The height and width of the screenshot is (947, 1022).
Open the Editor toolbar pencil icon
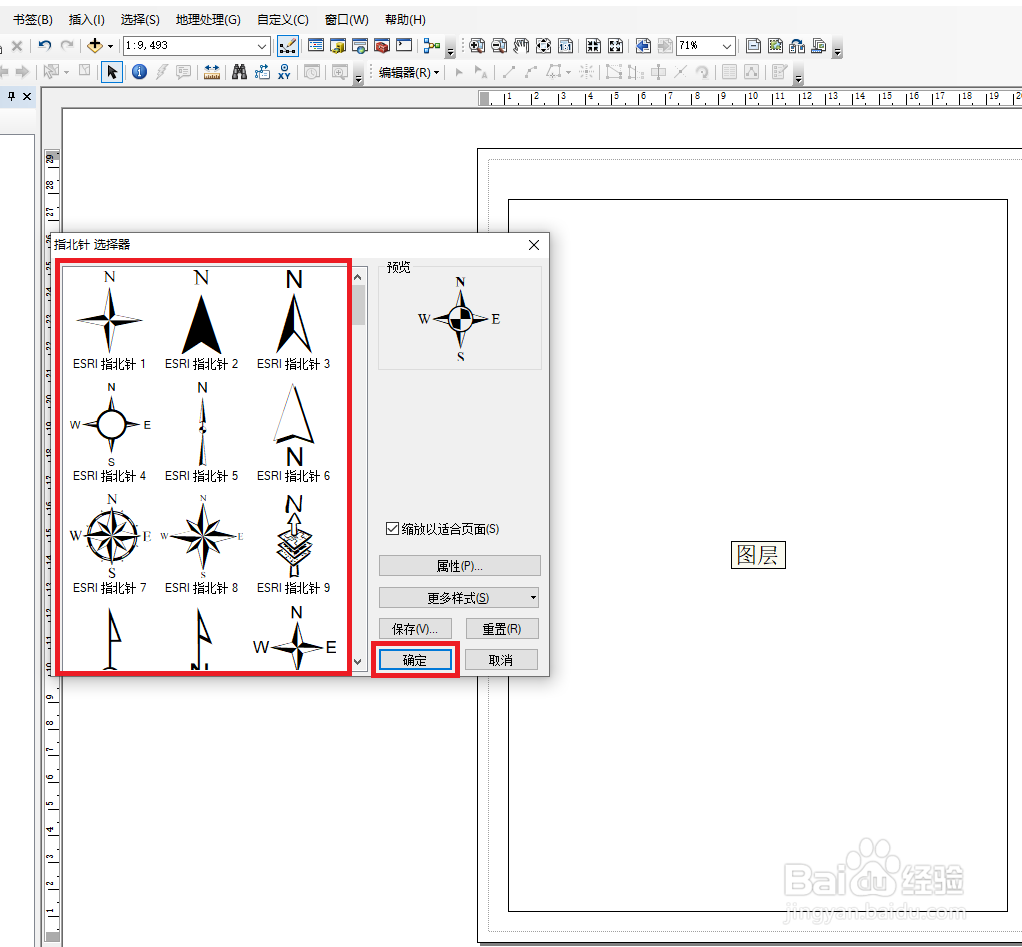[x=287, y=46]
